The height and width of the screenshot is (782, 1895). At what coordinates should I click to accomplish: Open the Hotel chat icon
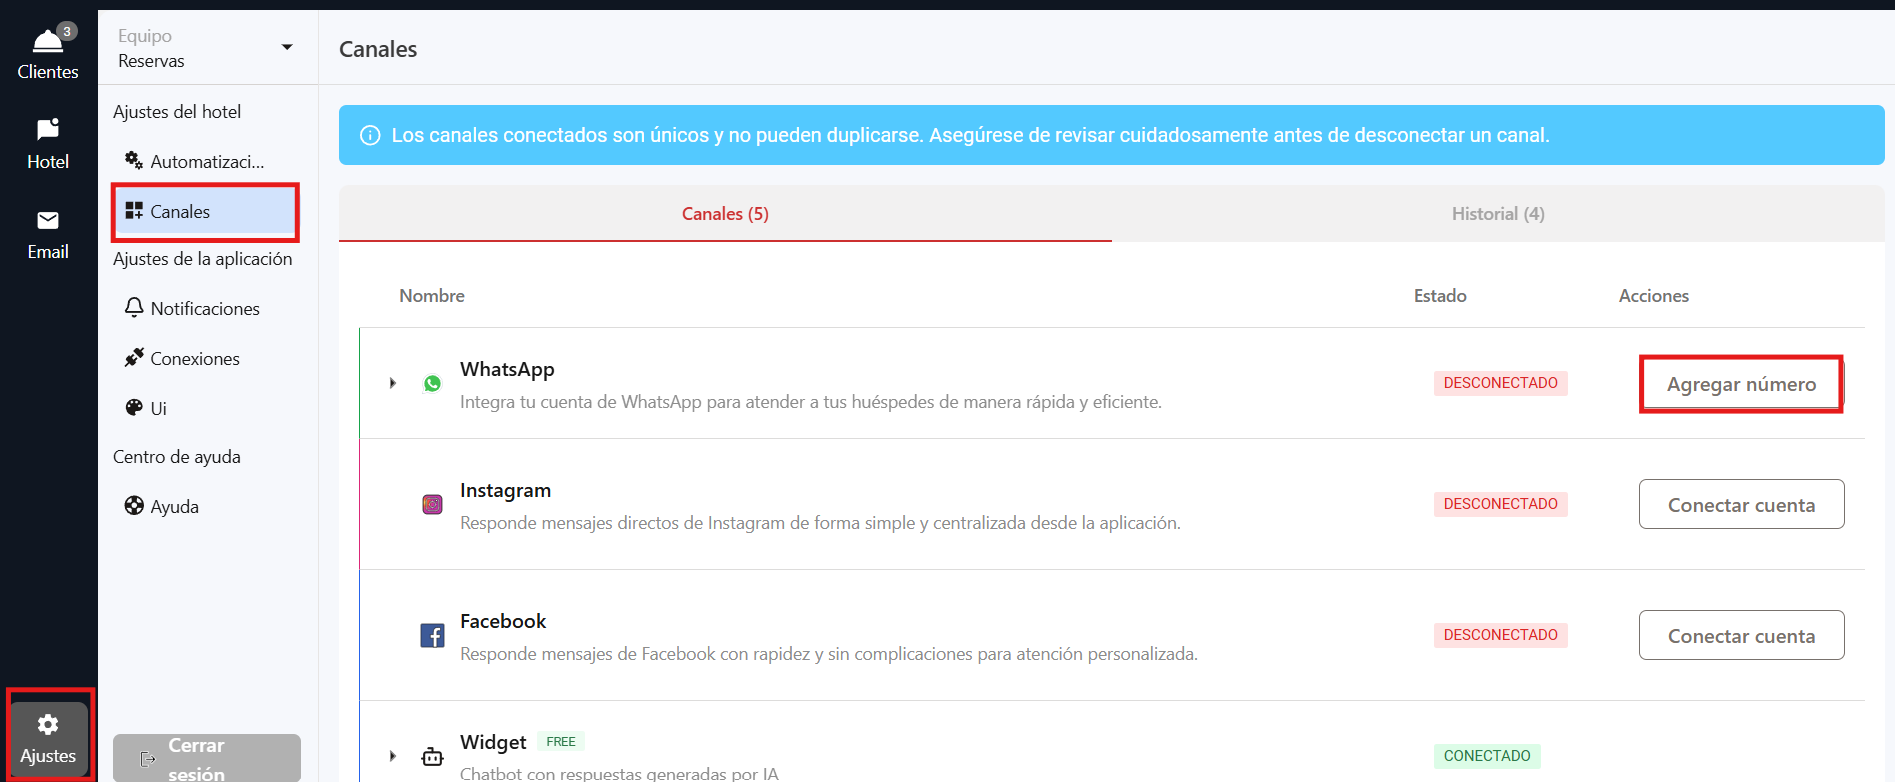[x=48, y=130]
